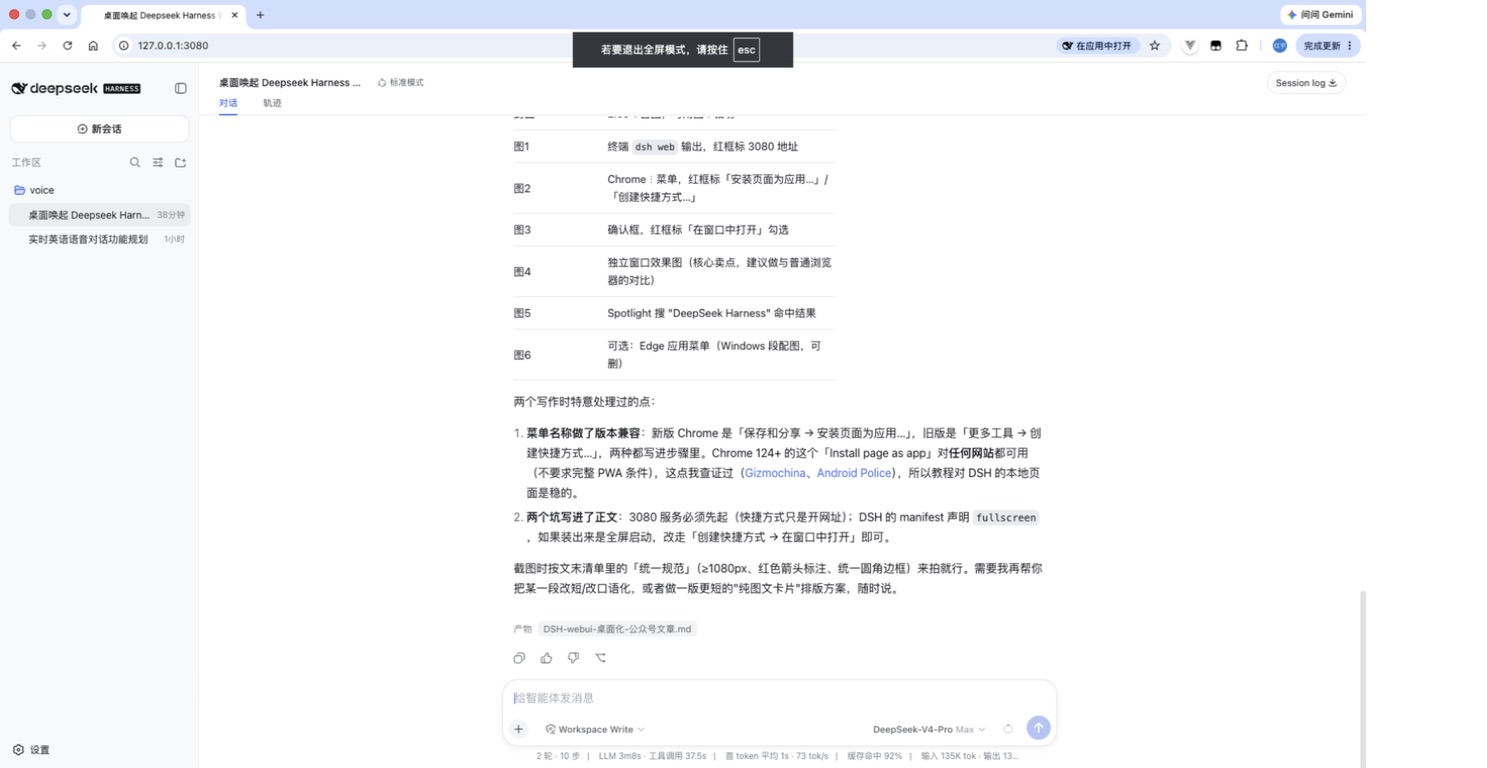1487x768 pixels.
Task: Toggle the 标准模式 mode indicator
Action: tap(401, 82)
